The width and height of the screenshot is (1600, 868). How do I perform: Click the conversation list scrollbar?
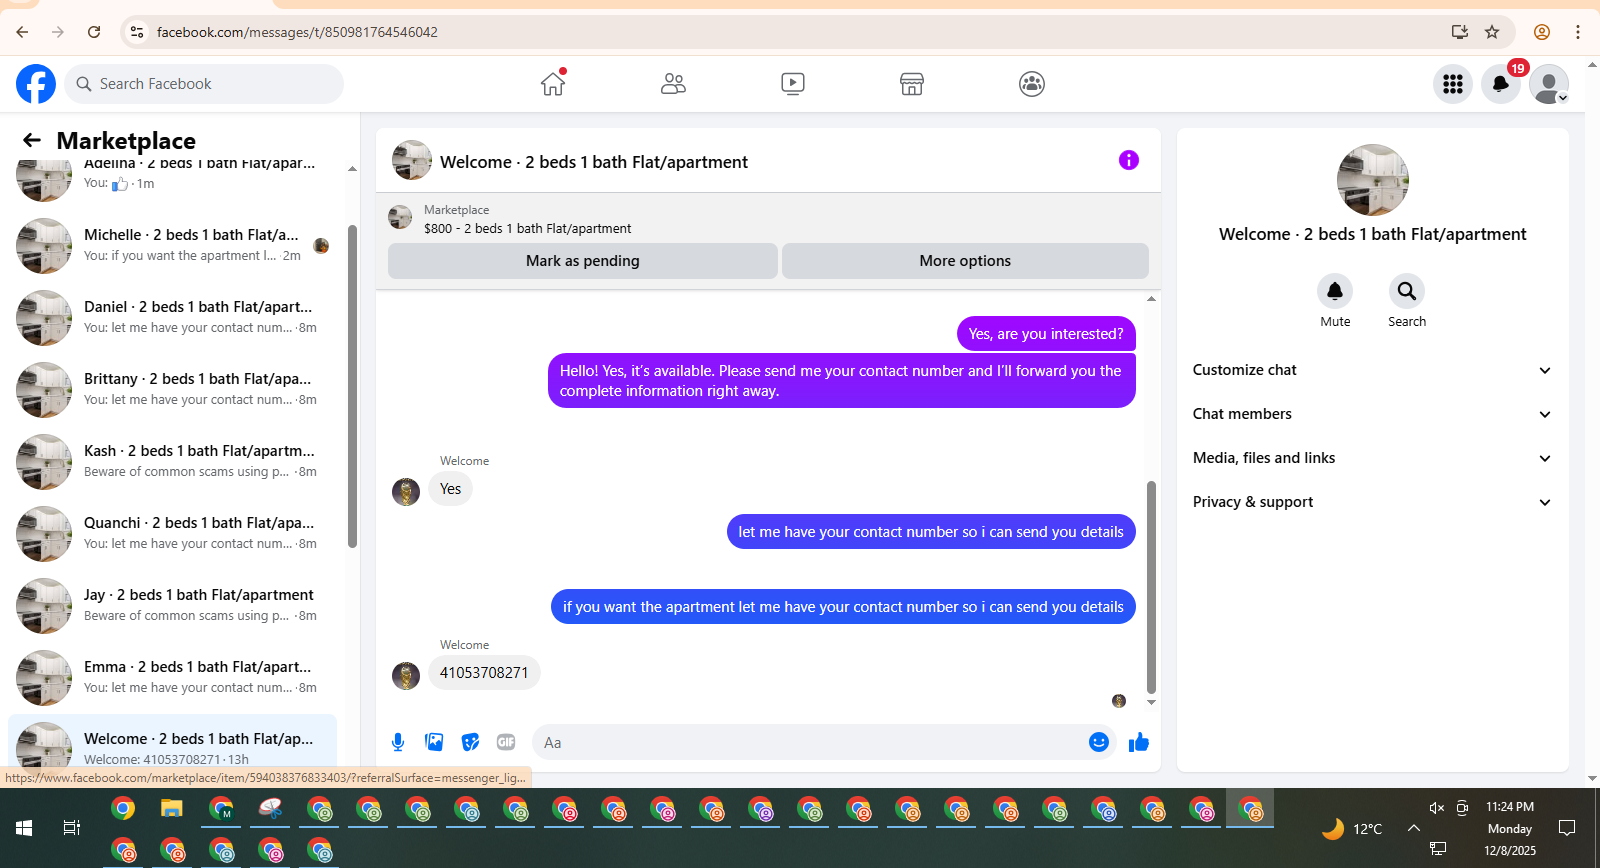[x=352, y=386]
